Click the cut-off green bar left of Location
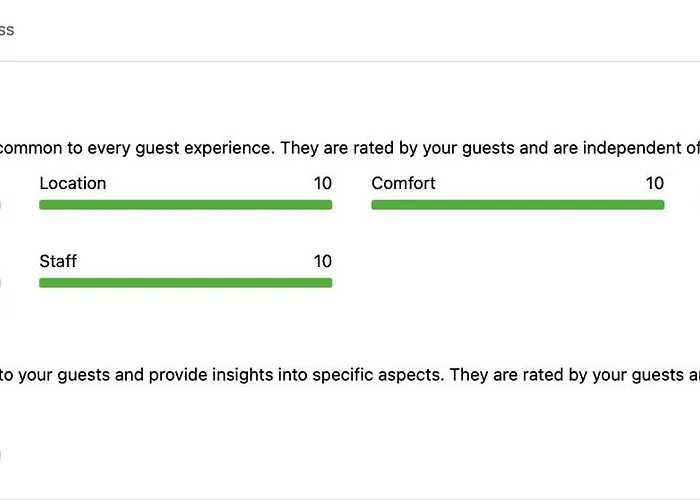Viewport: 700px width, 500px height. coord(0,205)
